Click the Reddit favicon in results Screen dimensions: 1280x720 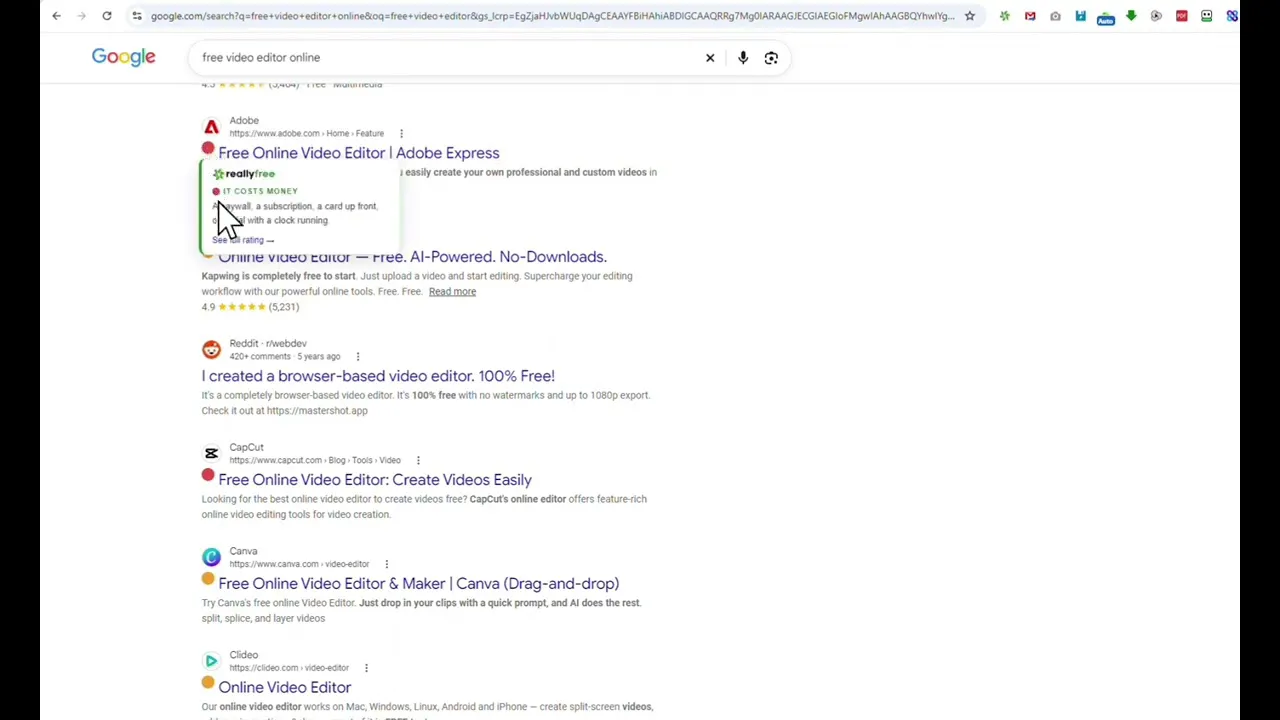(211, 350)
